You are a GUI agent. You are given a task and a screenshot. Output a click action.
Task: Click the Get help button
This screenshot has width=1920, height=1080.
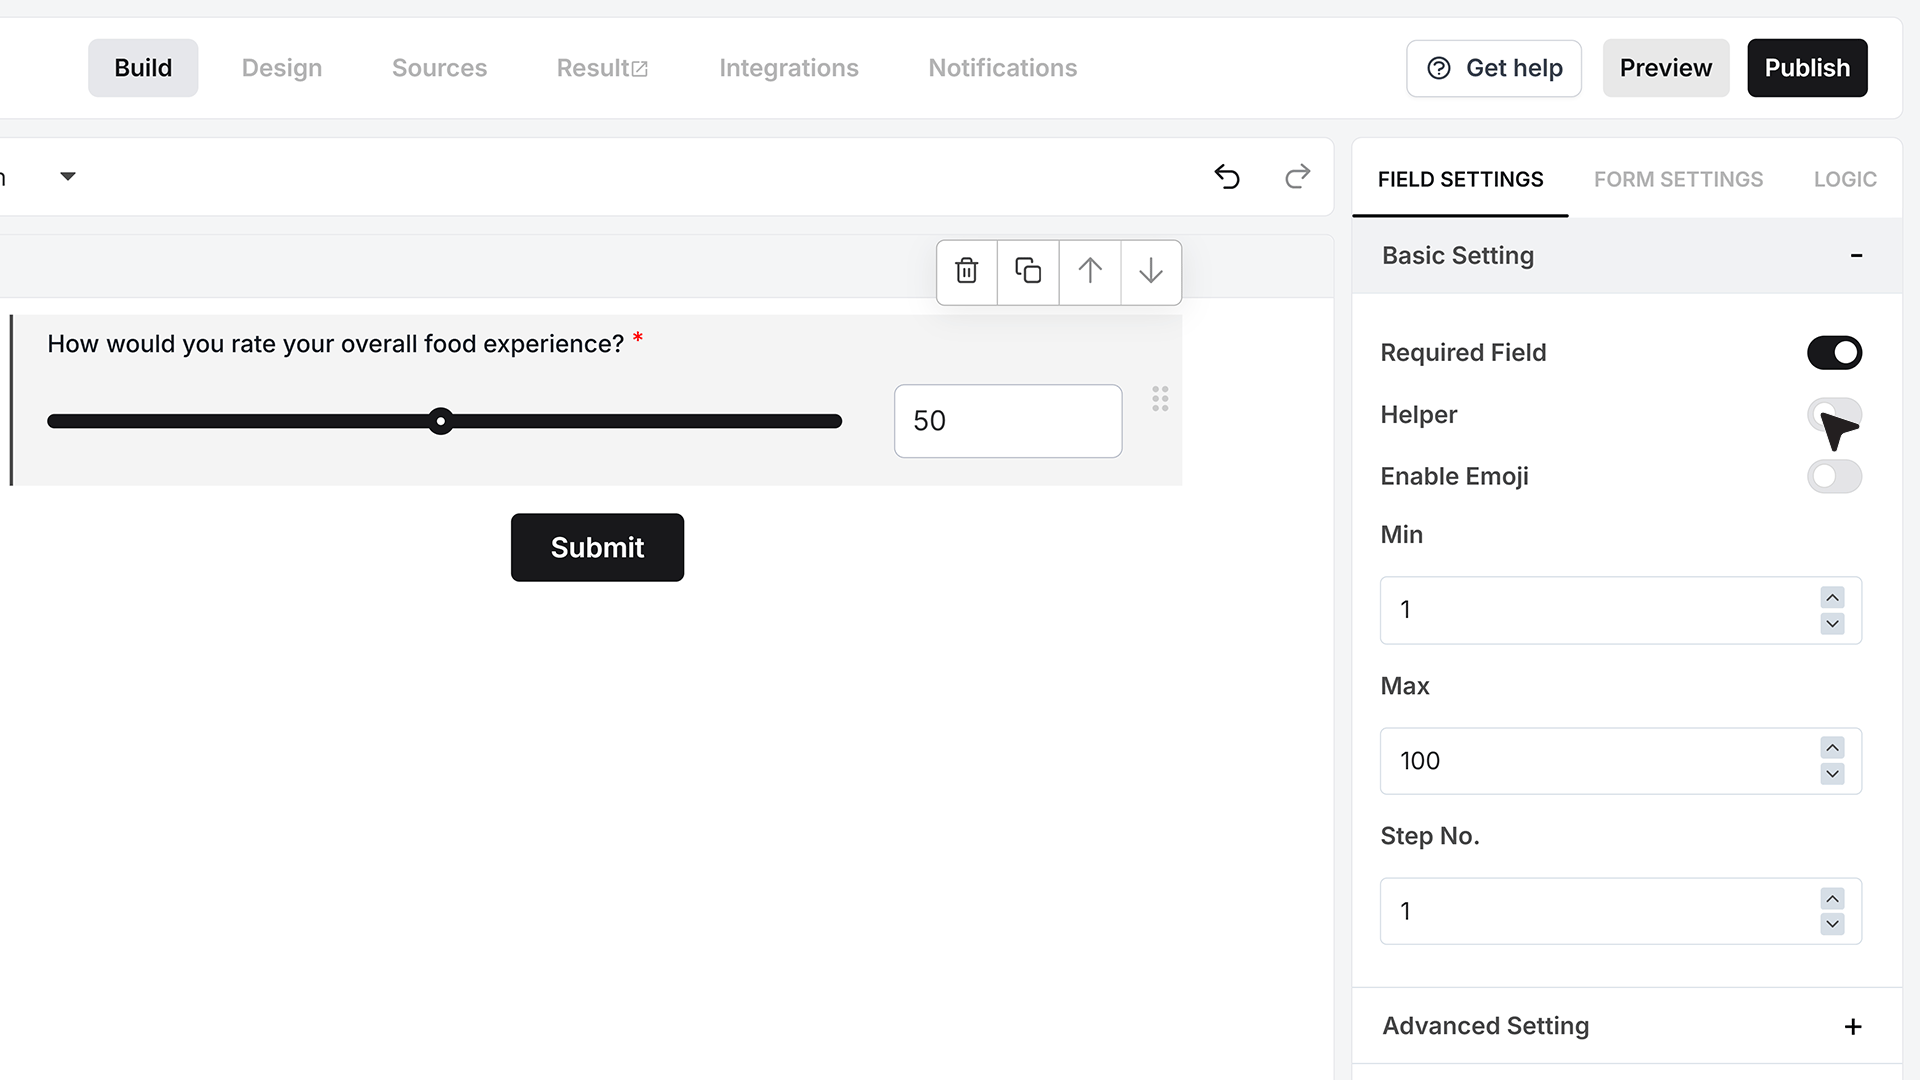click(1494, 68)
